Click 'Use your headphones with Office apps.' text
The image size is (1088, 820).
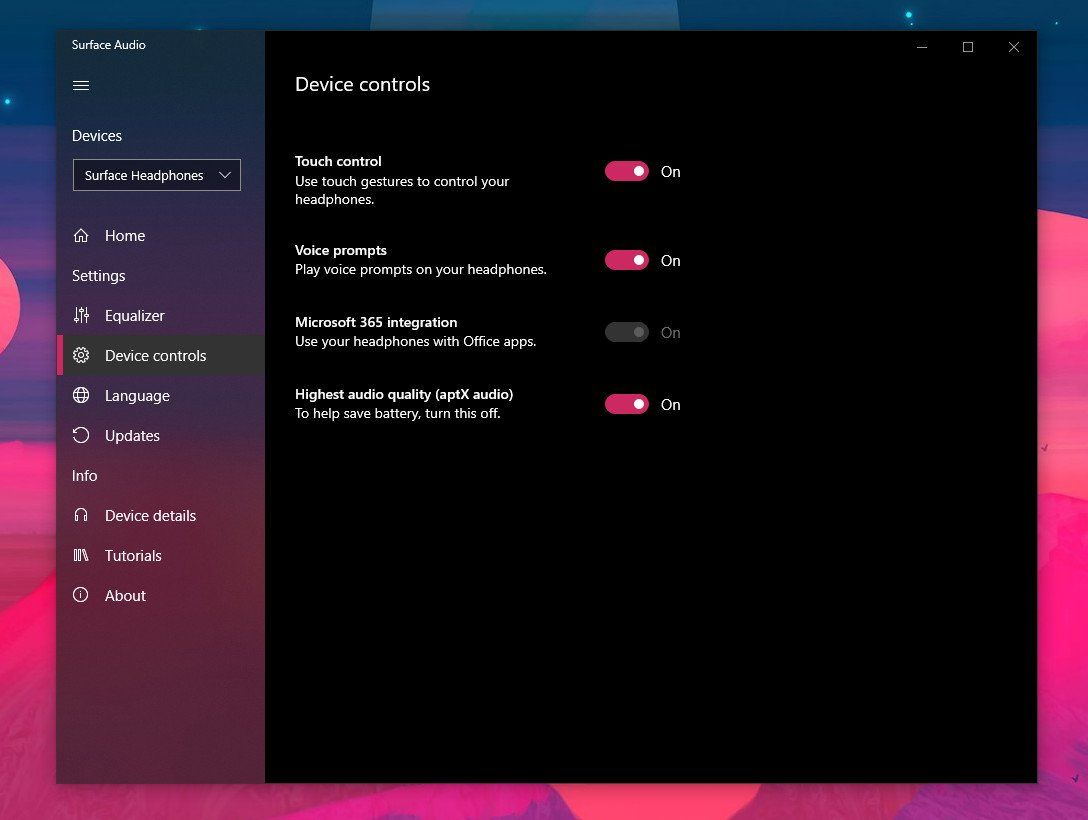(416, 341)
